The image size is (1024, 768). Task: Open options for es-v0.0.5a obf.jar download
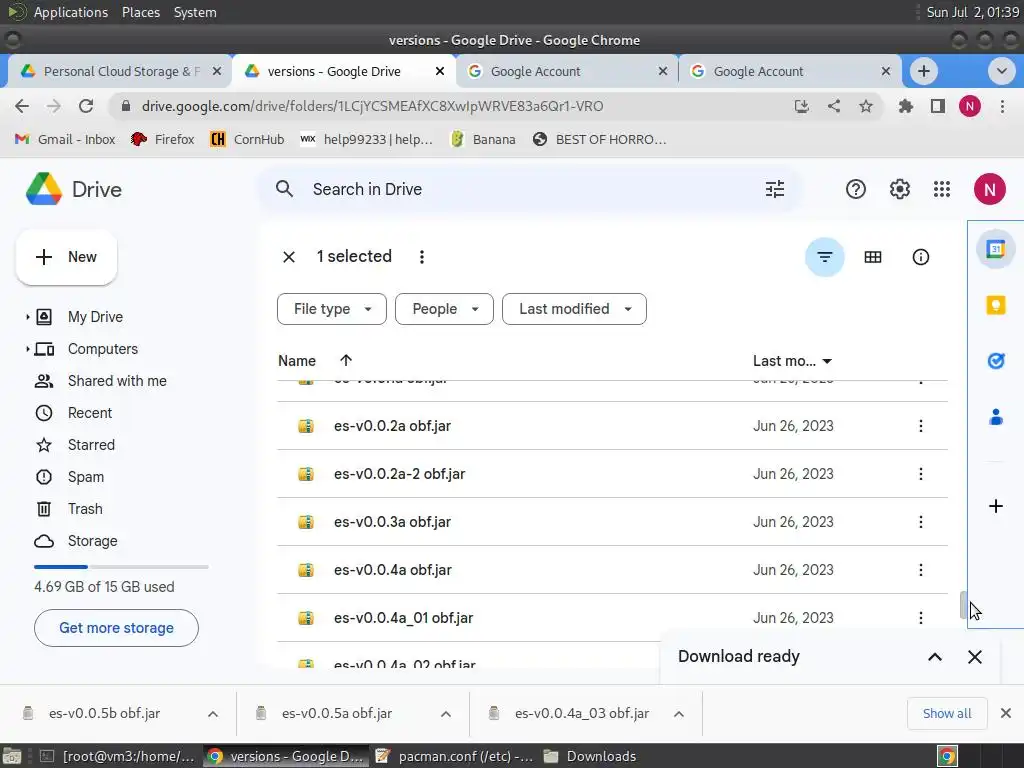tap(446, 714)
